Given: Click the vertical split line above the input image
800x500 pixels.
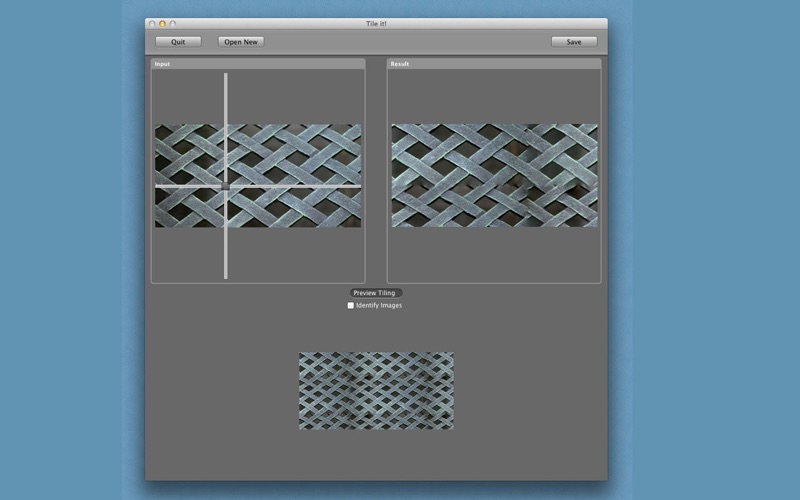Looking at the screenshot, I should [x=226, y=98].
